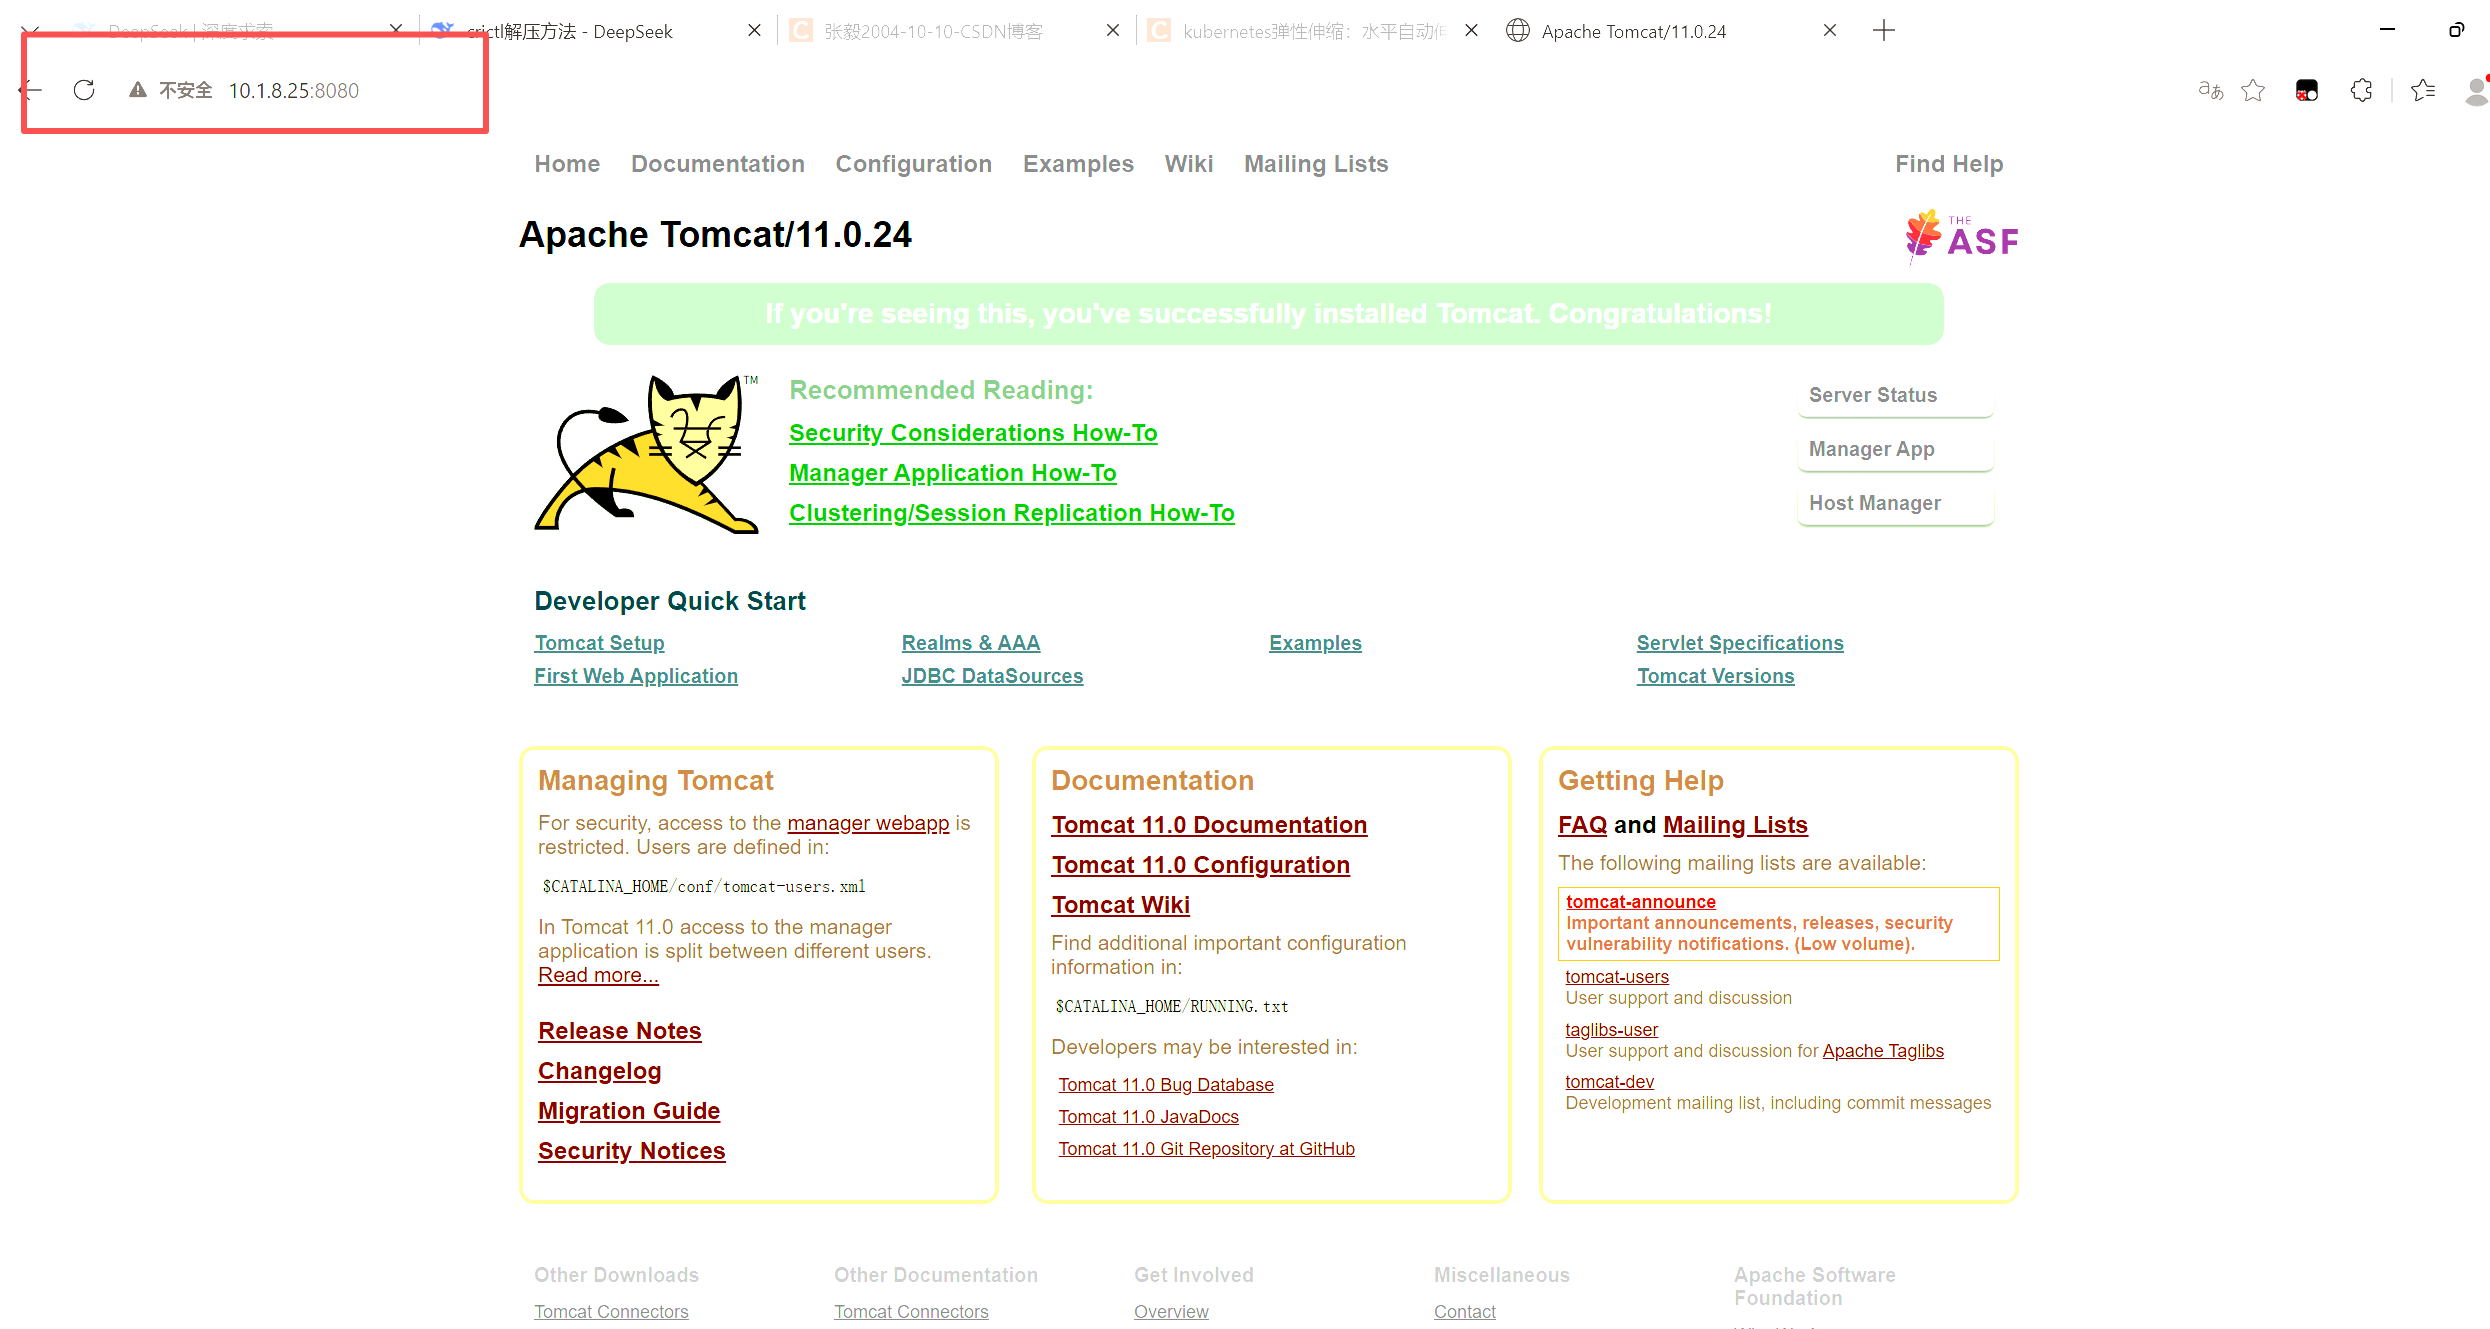Click Read more... under Managing Tomcat
2490x1329 pixels.
click(x=598, y=975)
